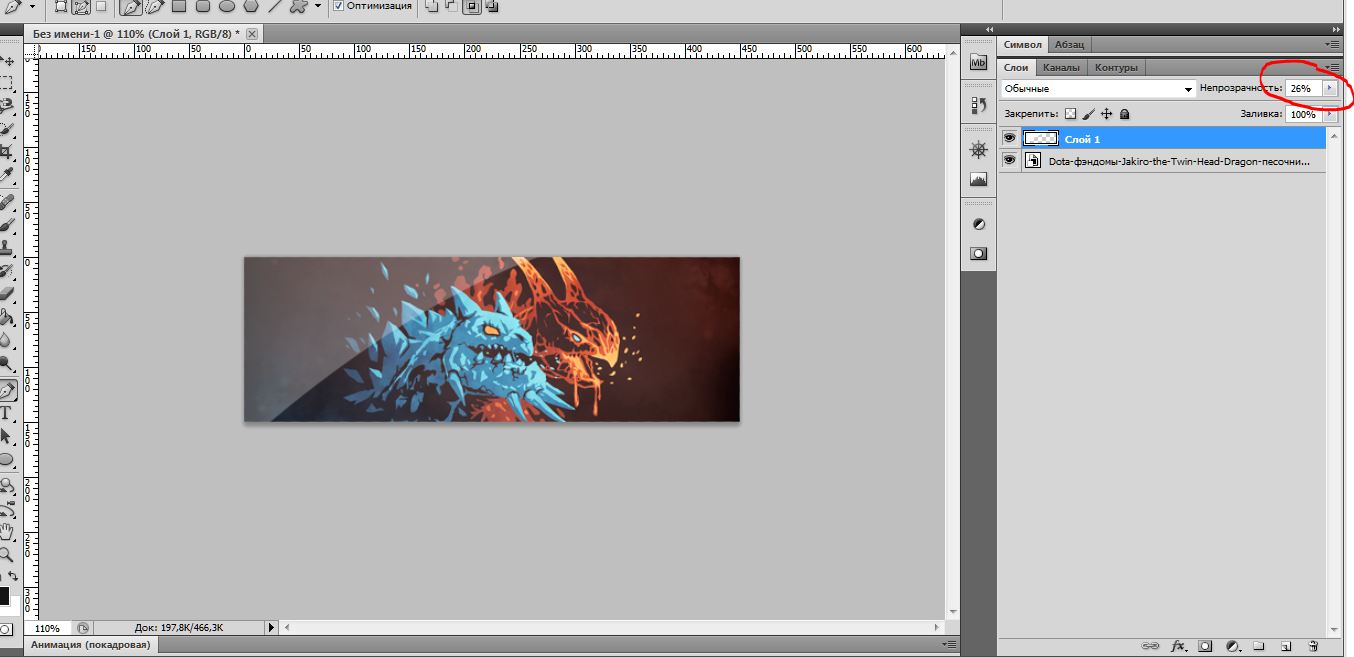Select the Paths mode icon in options bar
Image resolution: width=1354 pixels, height=657 pixels.
[82, 6]
